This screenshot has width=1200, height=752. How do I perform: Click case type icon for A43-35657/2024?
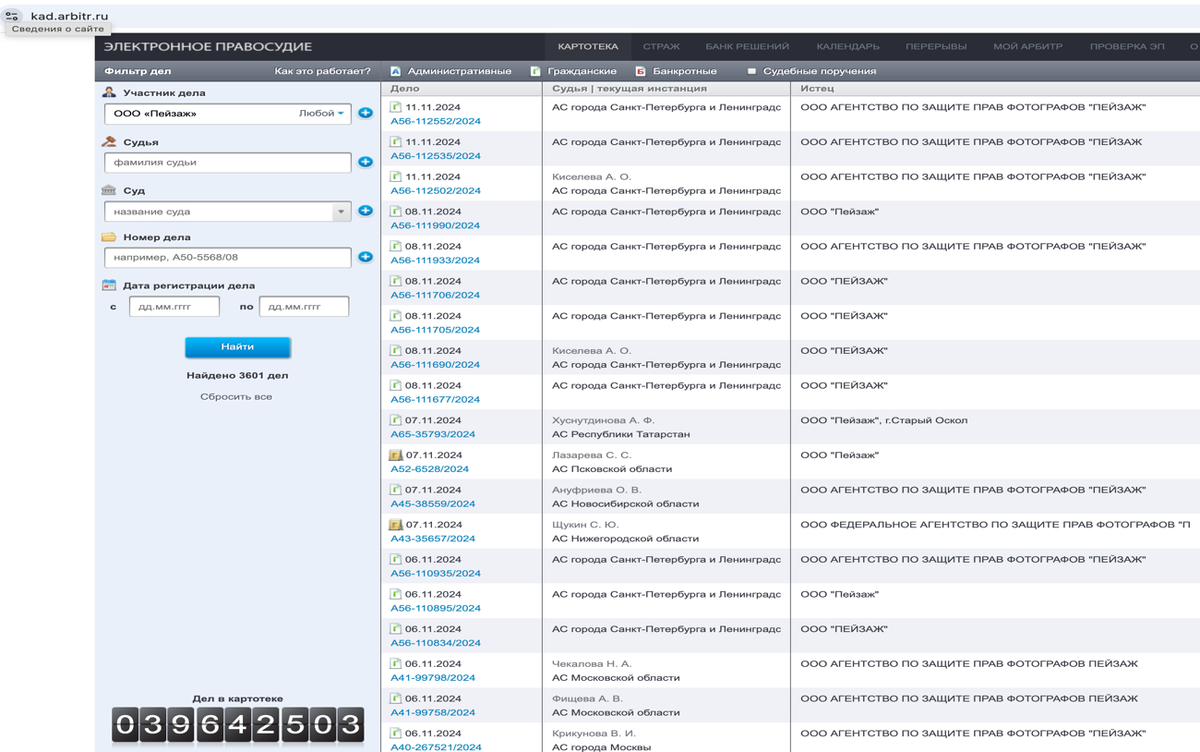click(396, 524)
